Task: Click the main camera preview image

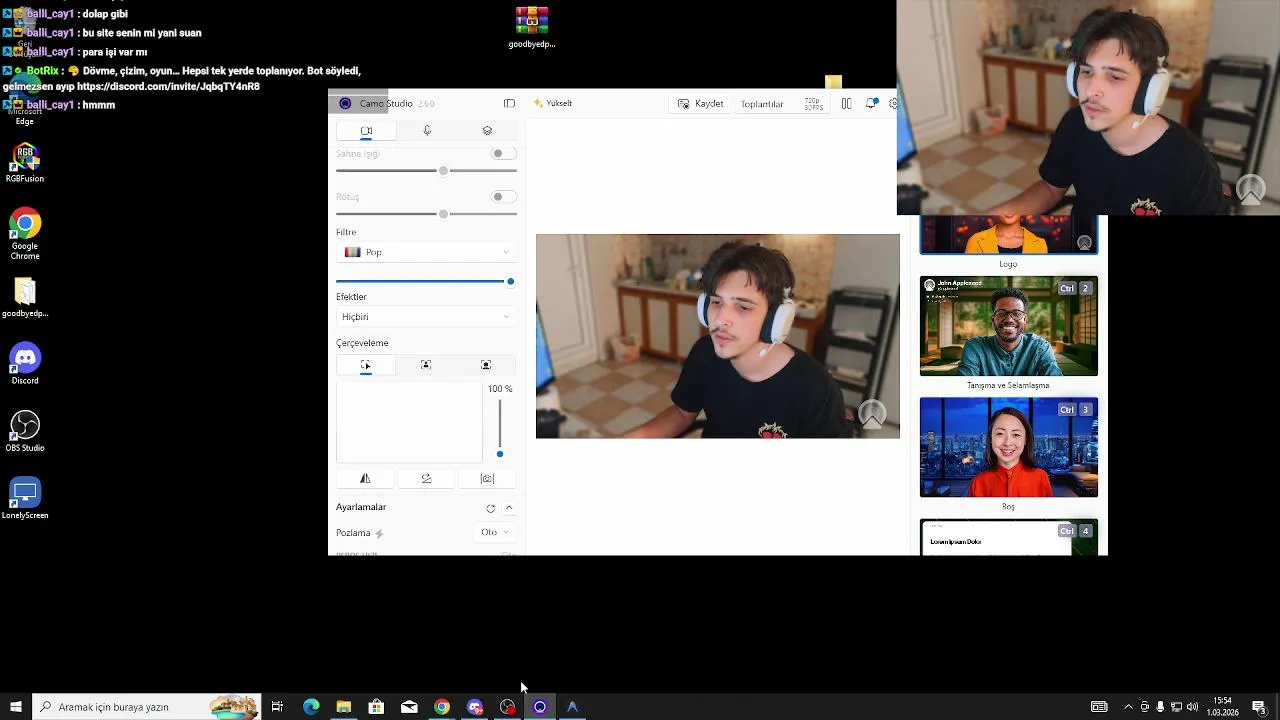Action: [718, 336]
